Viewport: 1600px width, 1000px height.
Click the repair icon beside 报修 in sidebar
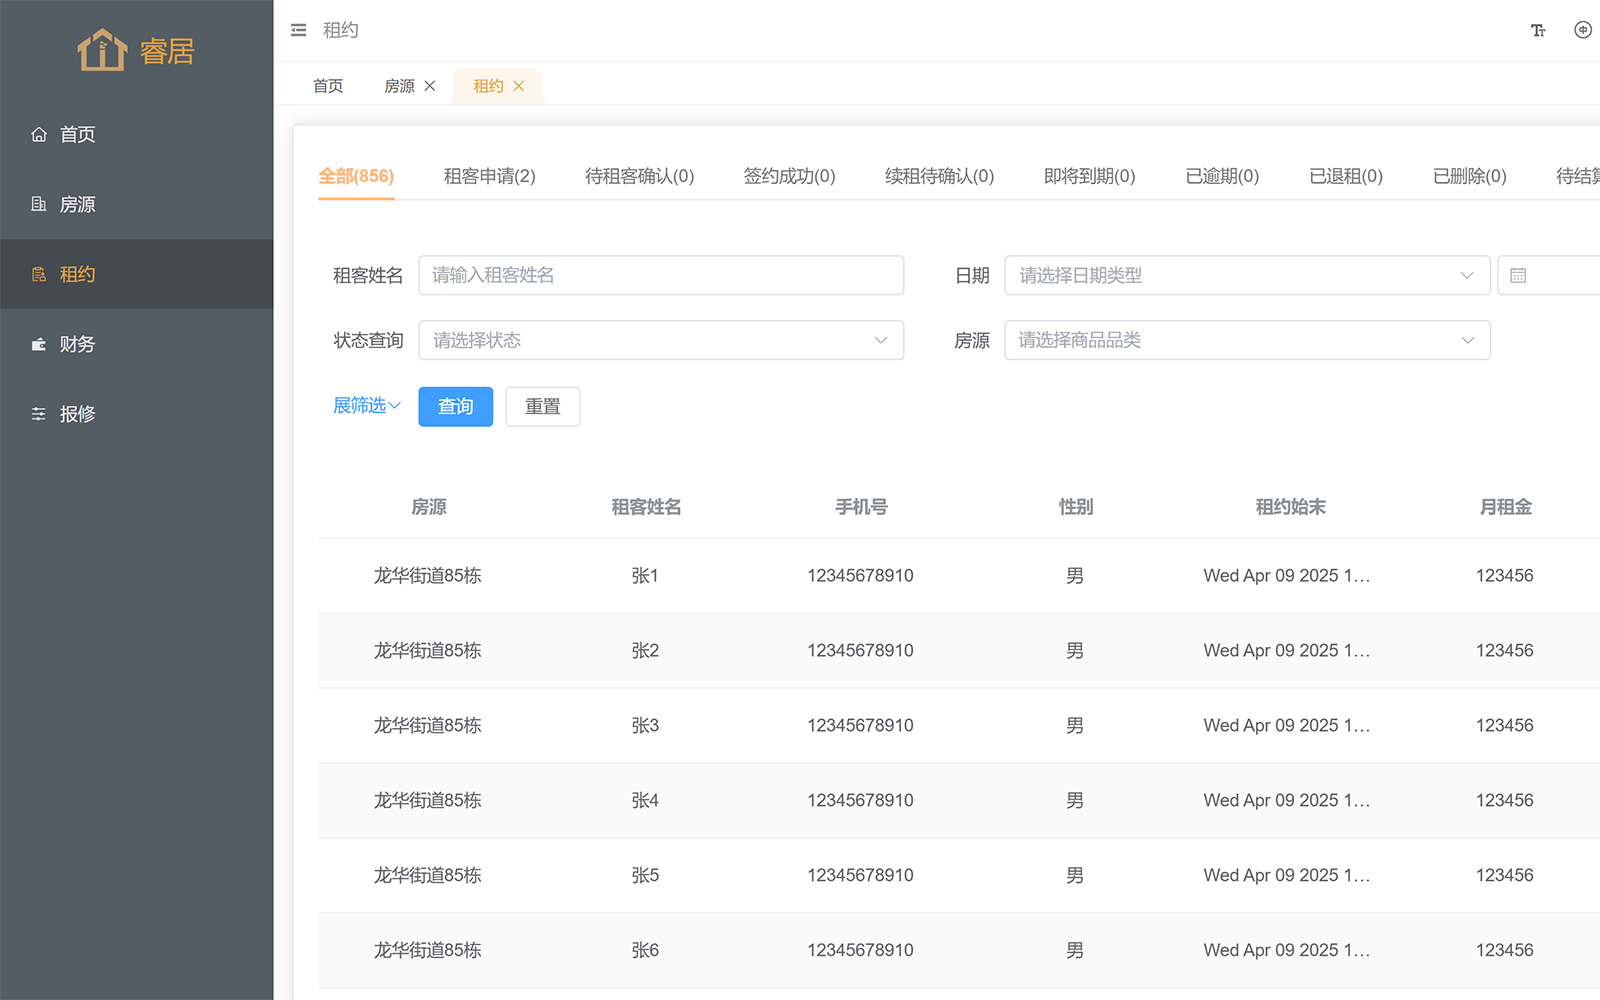tap(39, 414)
